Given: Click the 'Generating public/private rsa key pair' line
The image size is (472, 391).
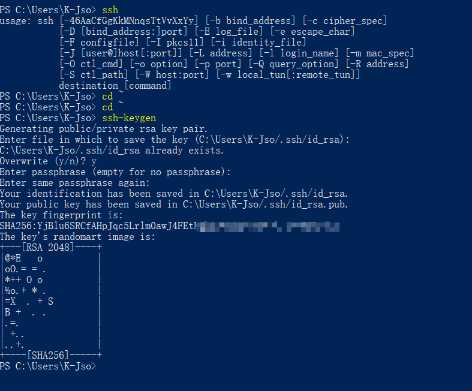Looking at the screenshot, I should point(104,129).
